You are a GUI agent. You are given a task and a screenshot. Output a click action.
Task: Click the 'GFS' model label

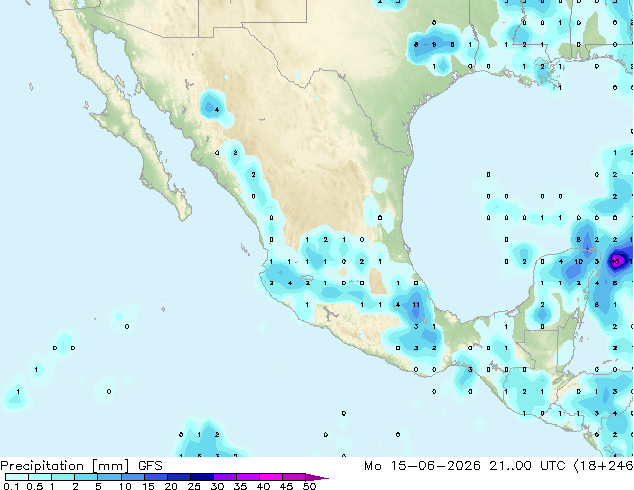[x=150, y=466]
